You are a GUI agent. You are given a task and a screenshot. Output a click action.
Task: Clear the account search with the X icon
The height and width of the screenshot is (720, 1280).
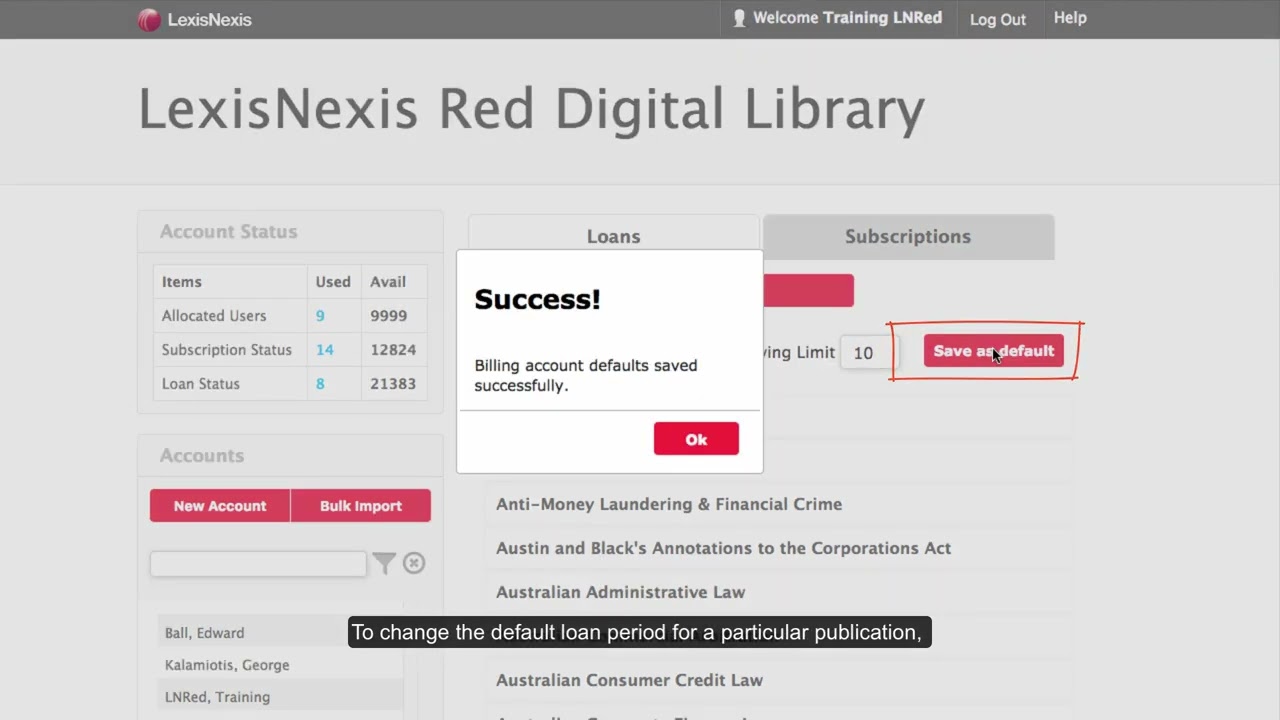click(414, 563)
